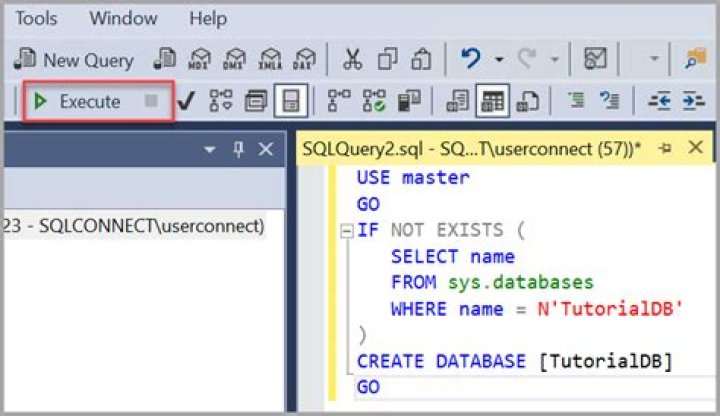Image resolution: width=720 pixels, height=416 pixels.
Task: Collapse the IF NOT EXISTS code block
Action: pyautogui.click(x=346, y=231)
